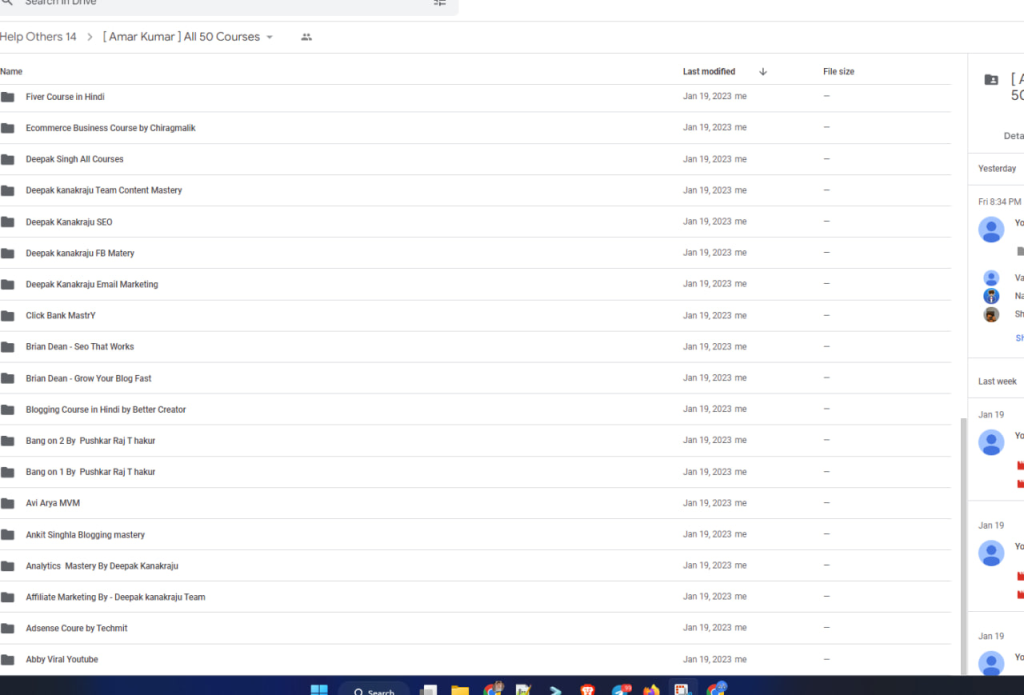Viewport: 1024px width, 695px height.
Task: Click the taskbar Search box
Action: coord(374,690)
